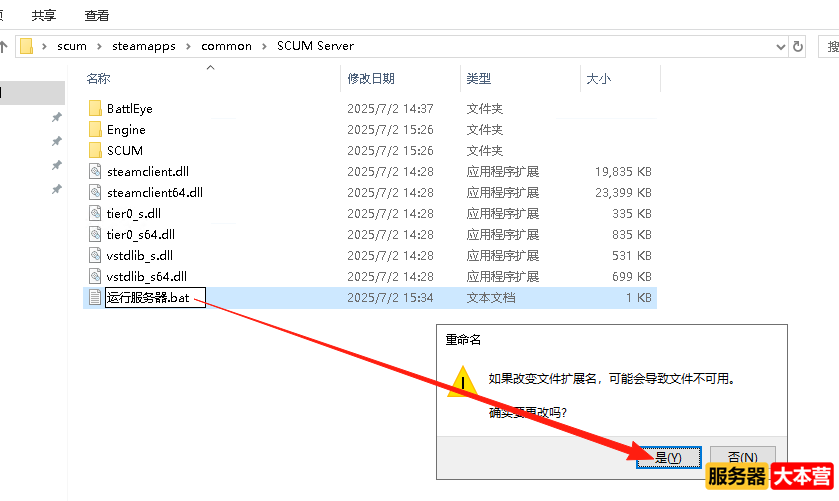This screenshot has height=501, width=839.
Task: Expand chevron after common breadcrumb
Action: click(264, 47)
